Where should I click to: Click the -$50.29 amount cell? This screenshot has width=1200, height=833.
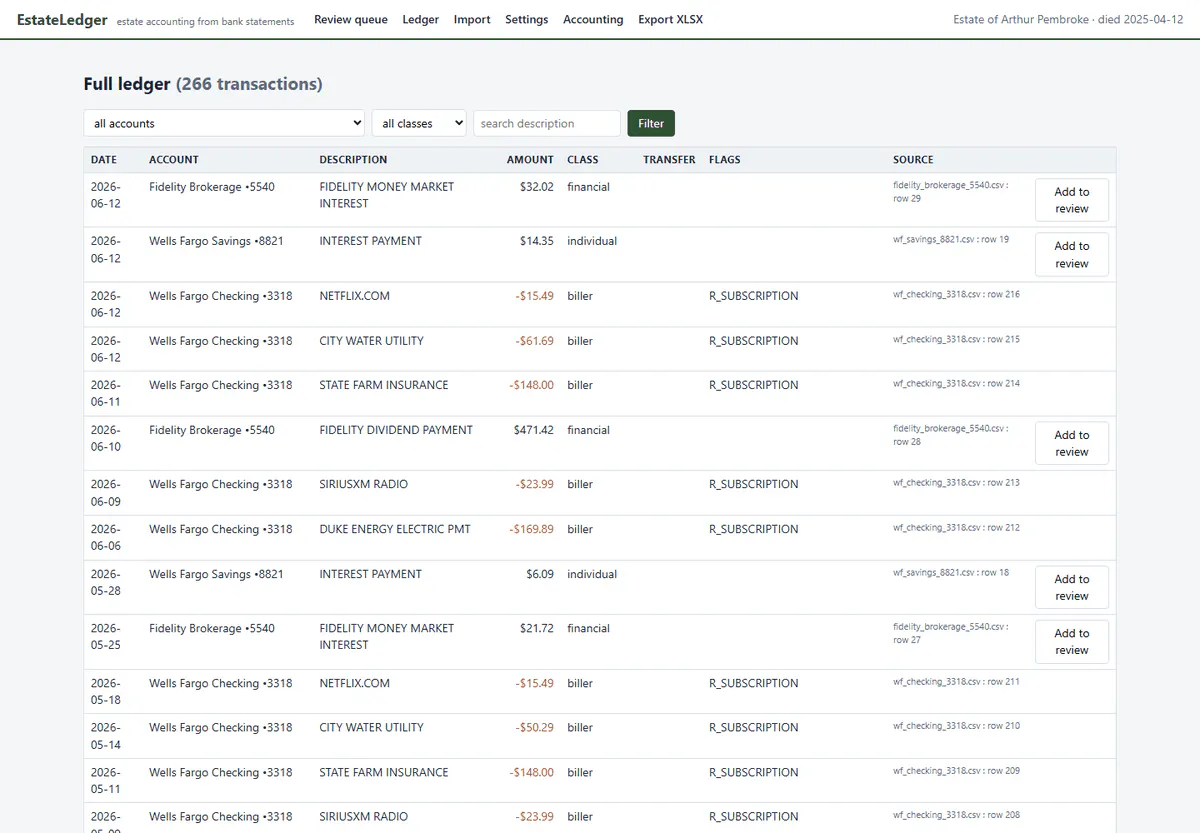(535, 727)
